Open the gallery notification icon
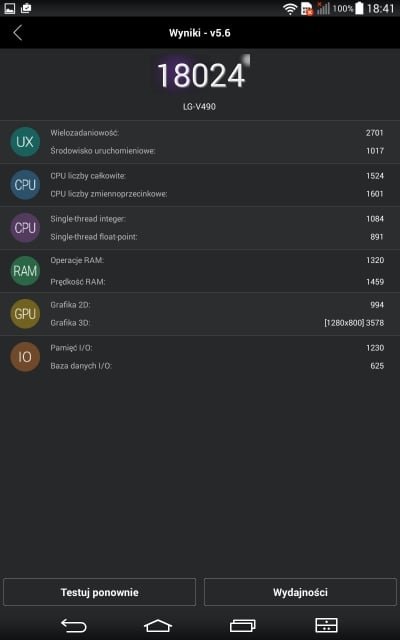Screen dimensions: 400x640 coord(9,8)
